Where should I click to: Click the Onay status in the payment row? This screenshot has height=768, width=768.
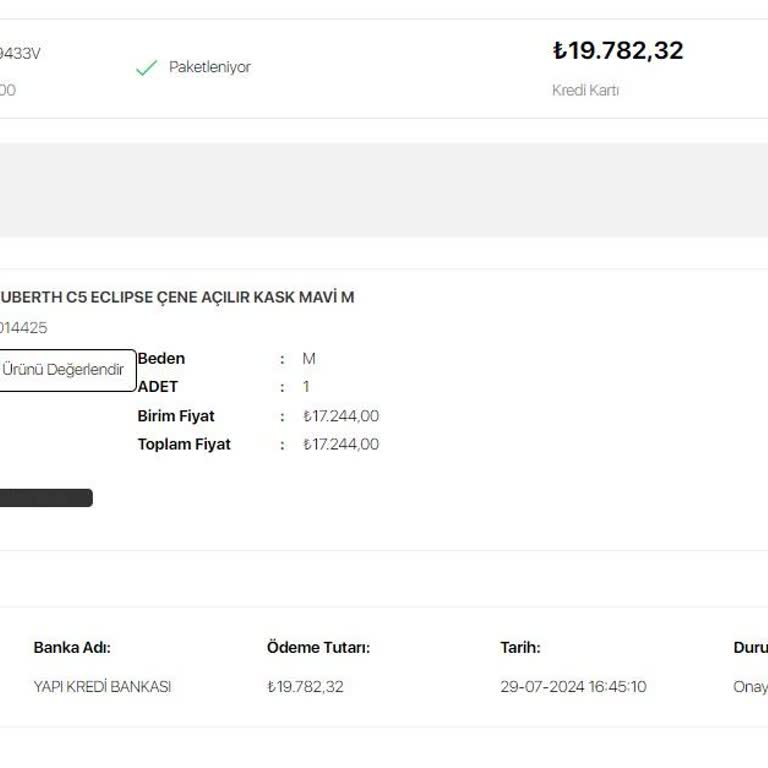point(750,687)
